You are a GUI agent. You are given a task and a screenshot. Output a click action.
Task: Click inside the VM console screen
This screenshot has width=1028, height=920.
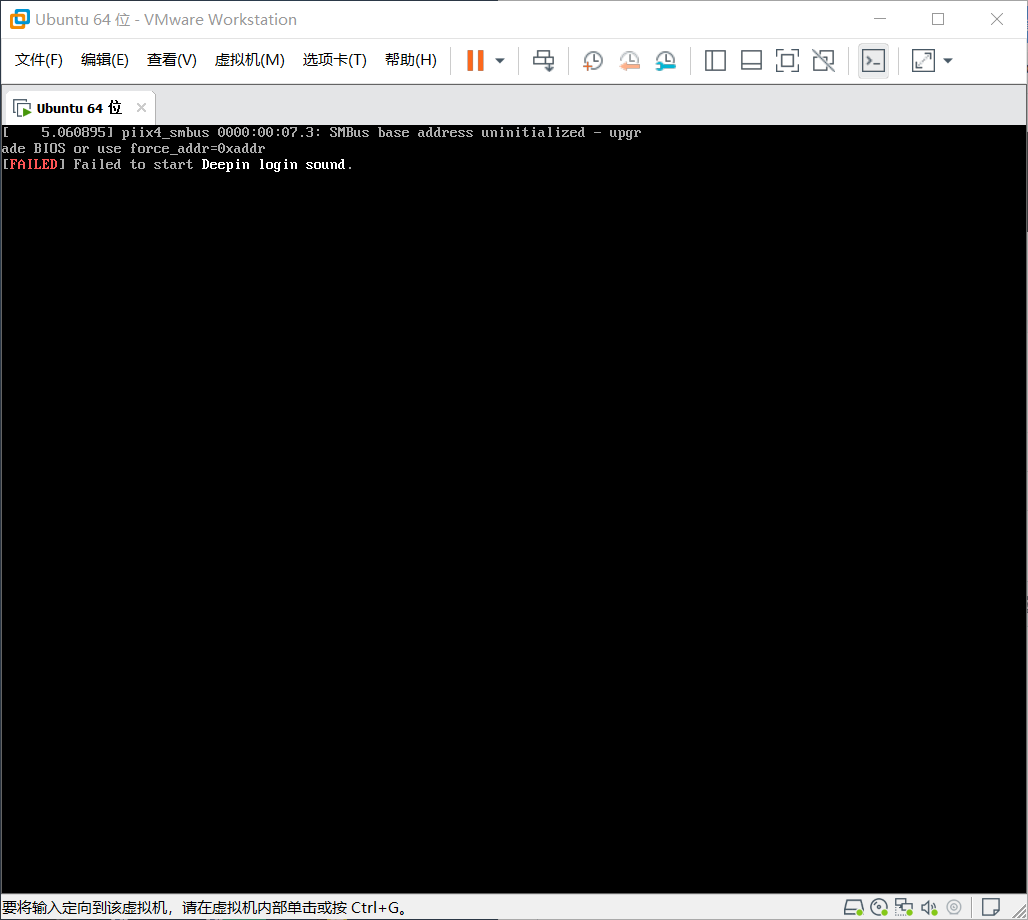tap(514, 509)
